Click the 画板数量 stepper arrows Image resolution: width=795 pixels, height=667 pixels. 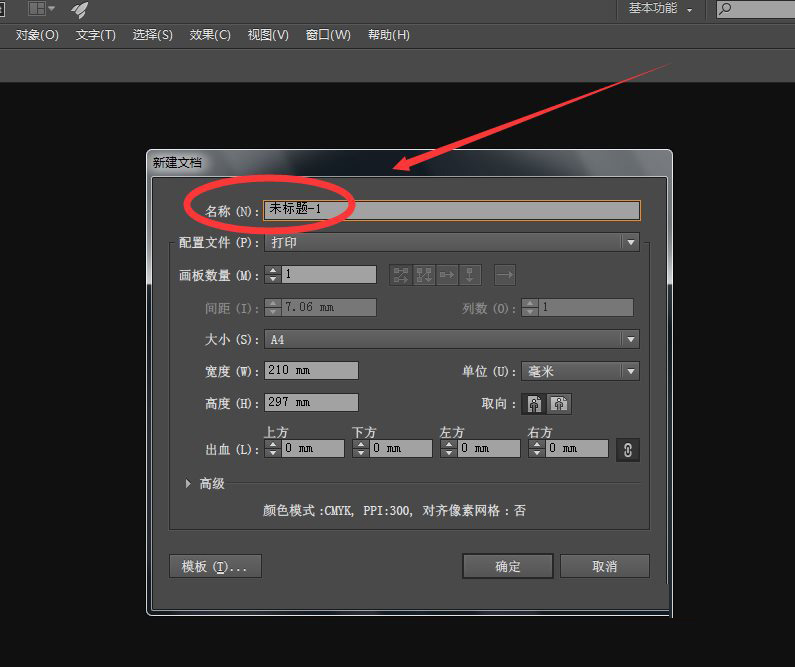(273, 274)
